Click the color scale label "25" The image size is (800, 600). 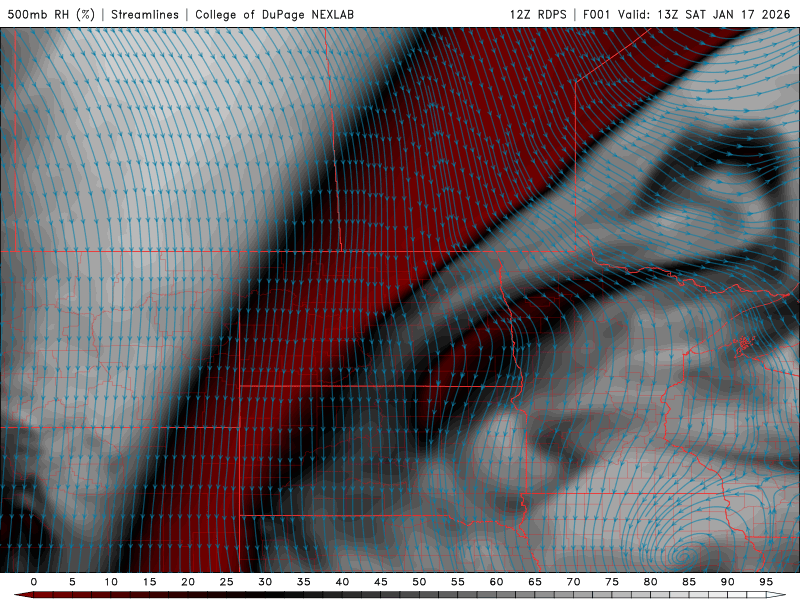click(x=227, y=582)
